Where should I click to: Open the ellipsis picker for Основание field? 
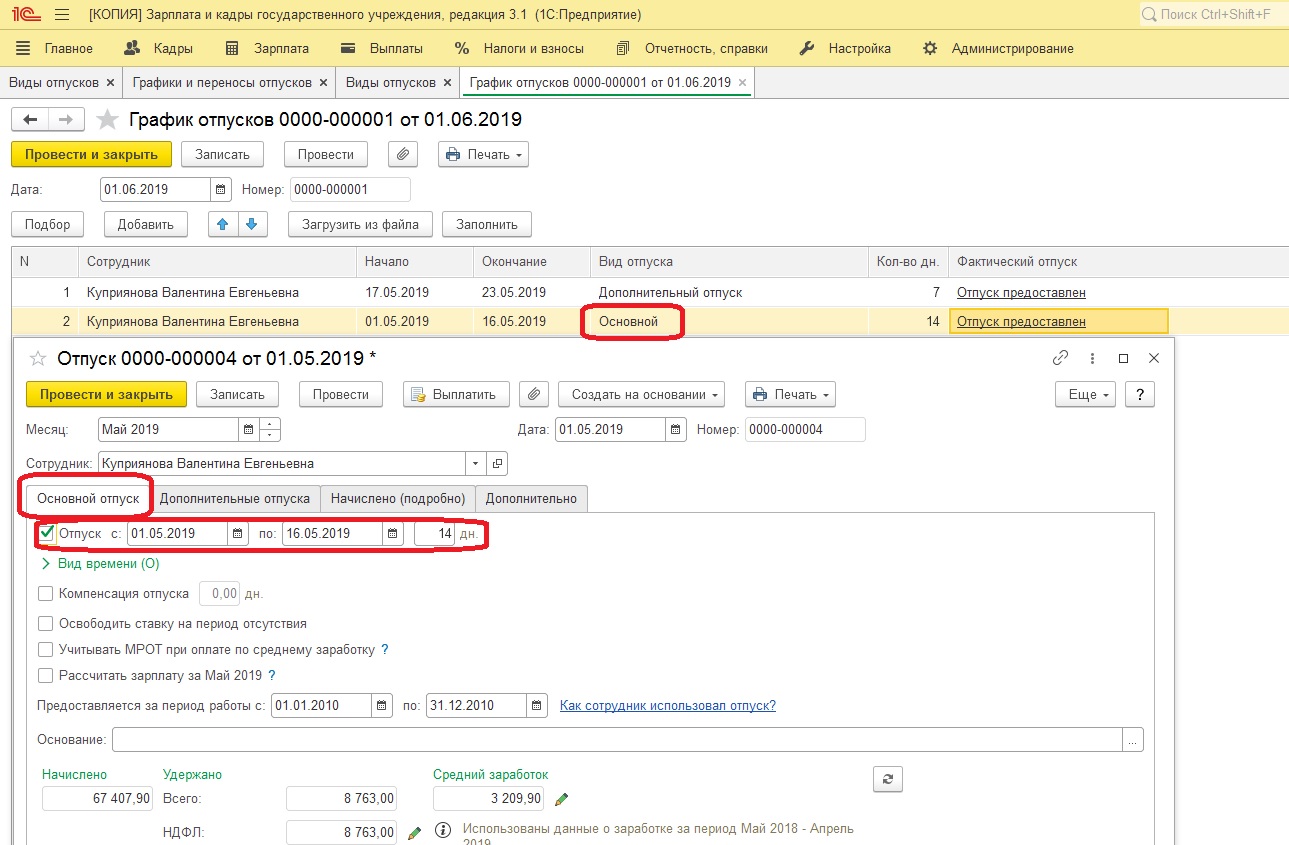click(x=1133, y=740)
